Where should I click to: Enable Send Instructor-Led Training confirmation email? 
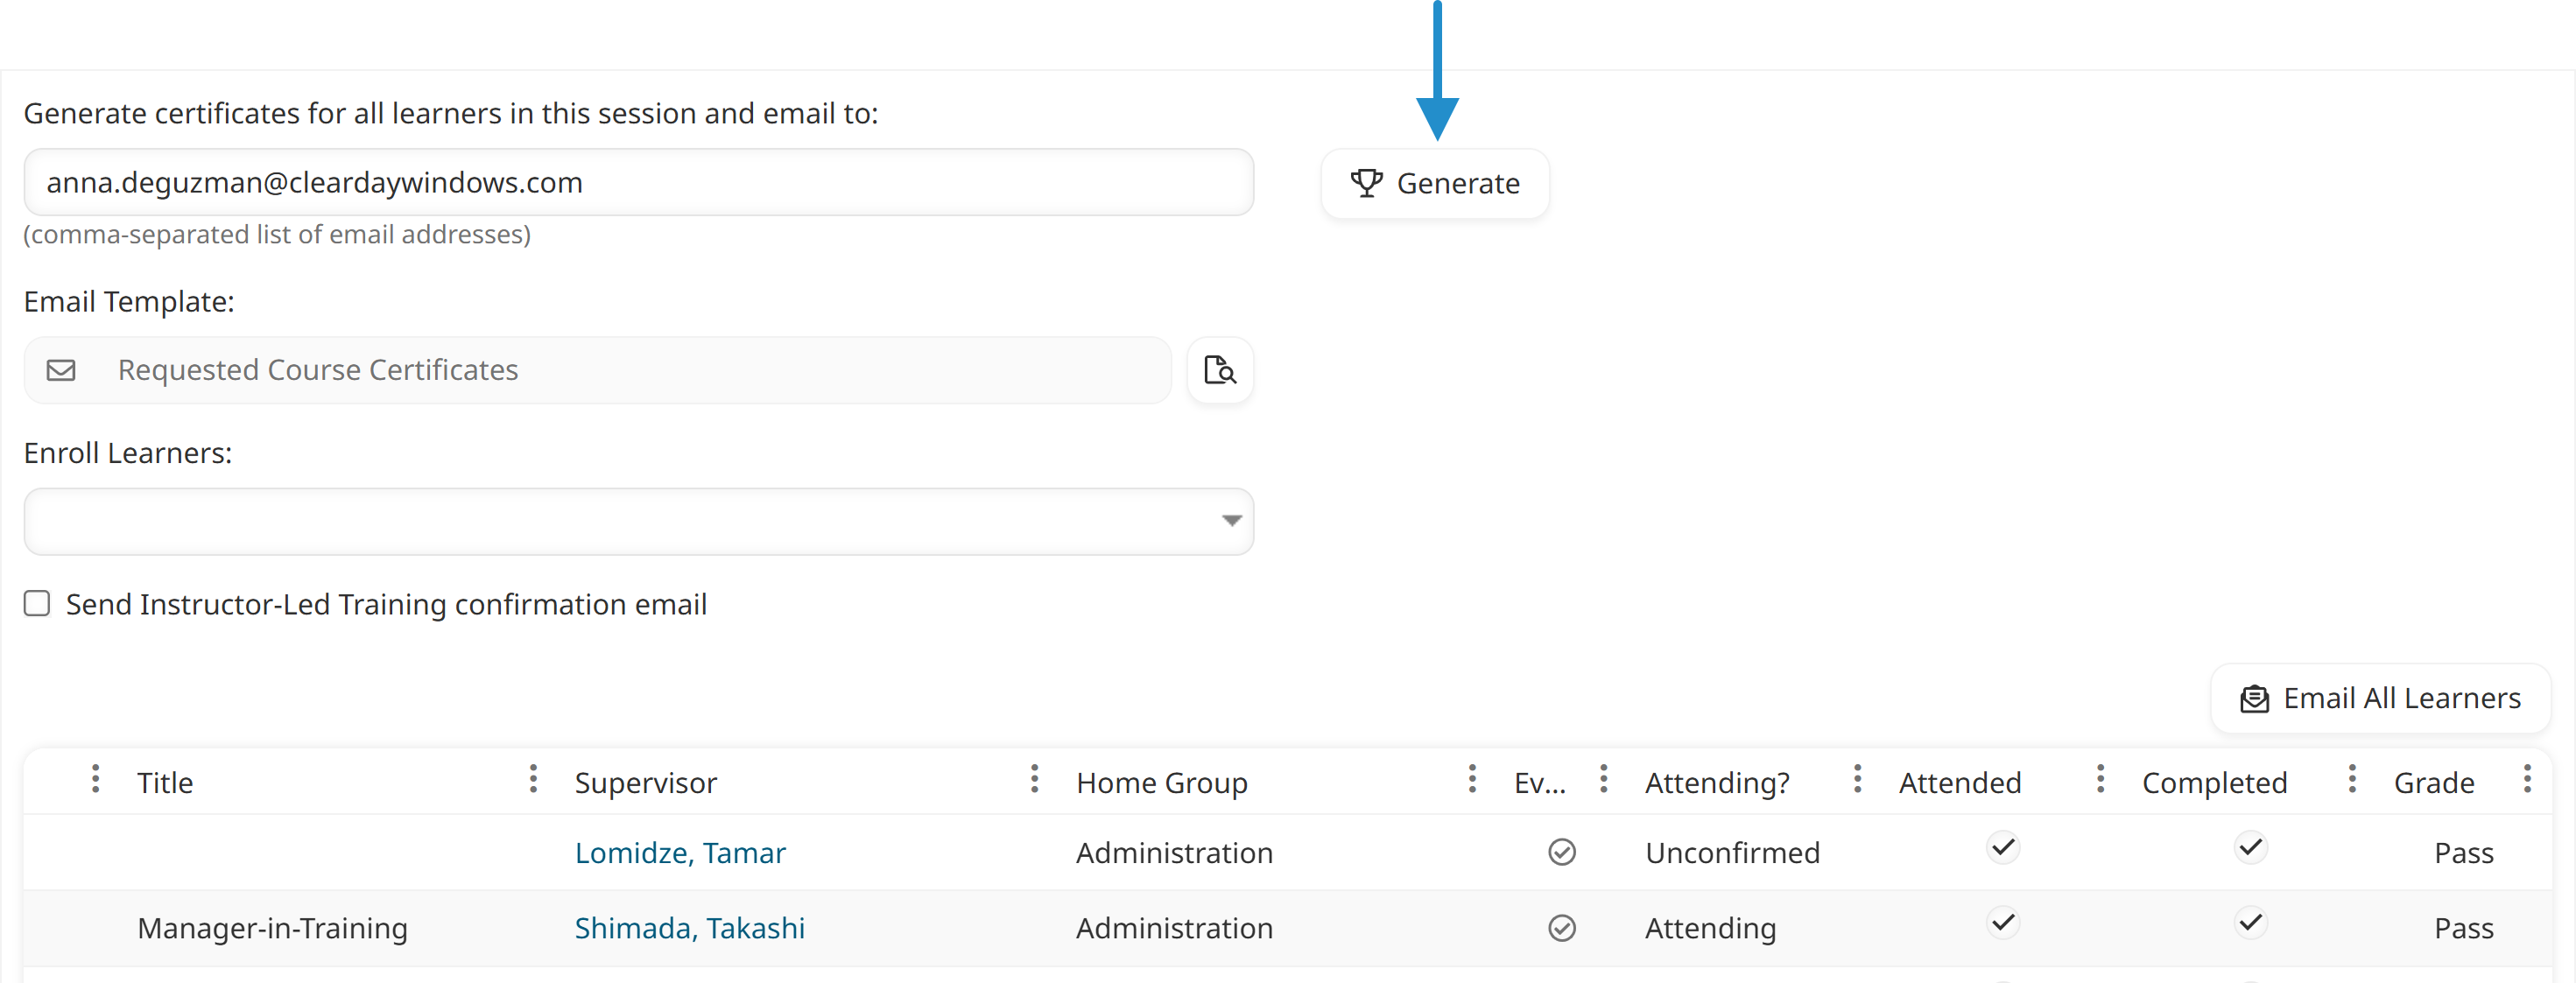(37, 603)
